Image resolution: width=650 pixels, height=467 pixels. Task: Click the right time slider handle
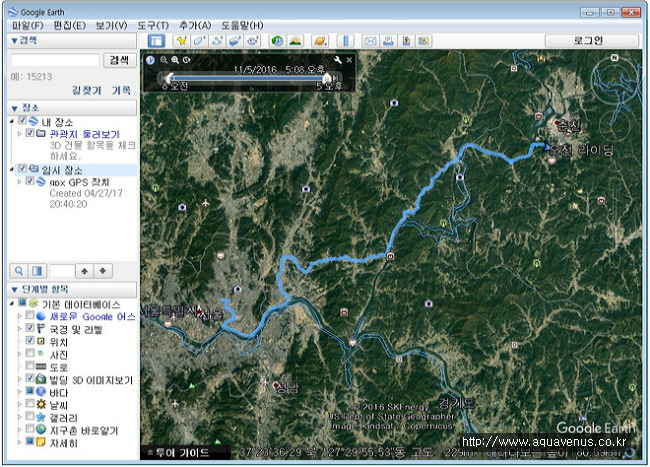coord(327,77)
